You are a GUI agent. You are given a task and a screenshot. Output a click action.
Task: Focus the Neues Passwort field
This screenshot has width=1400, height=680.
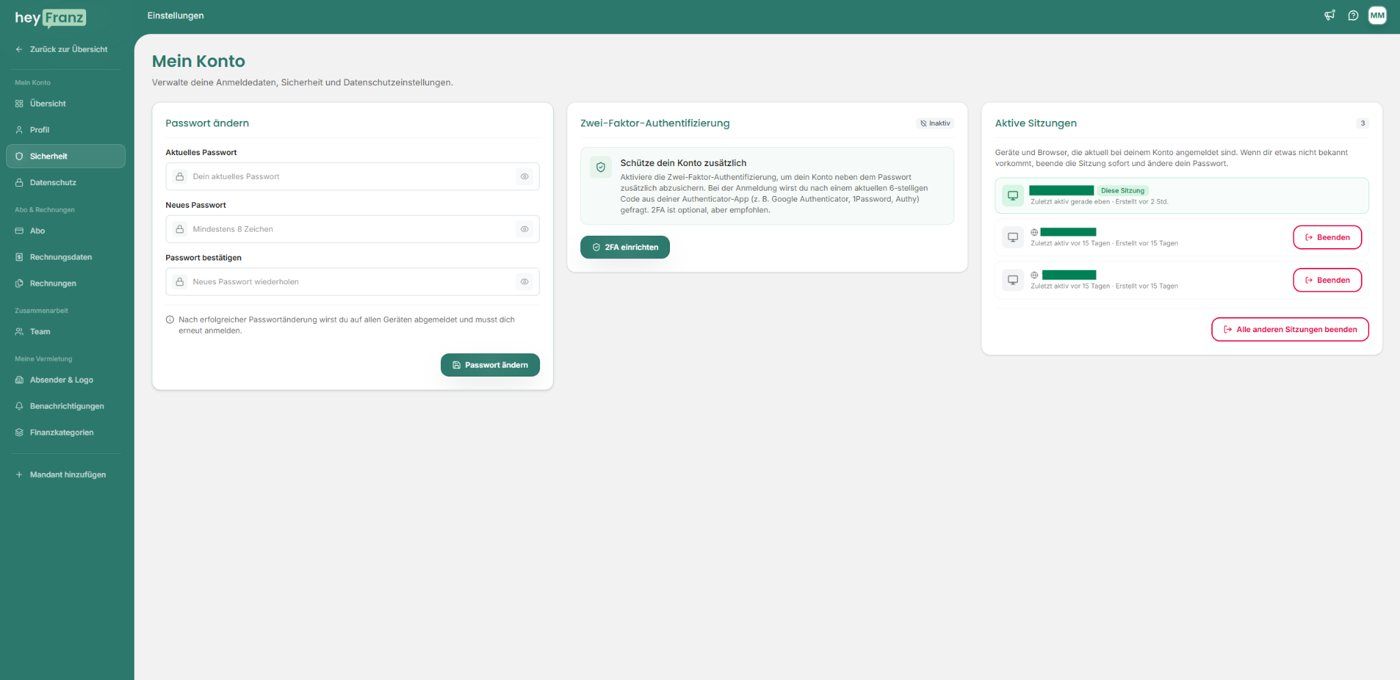click(x=352, y=229)
